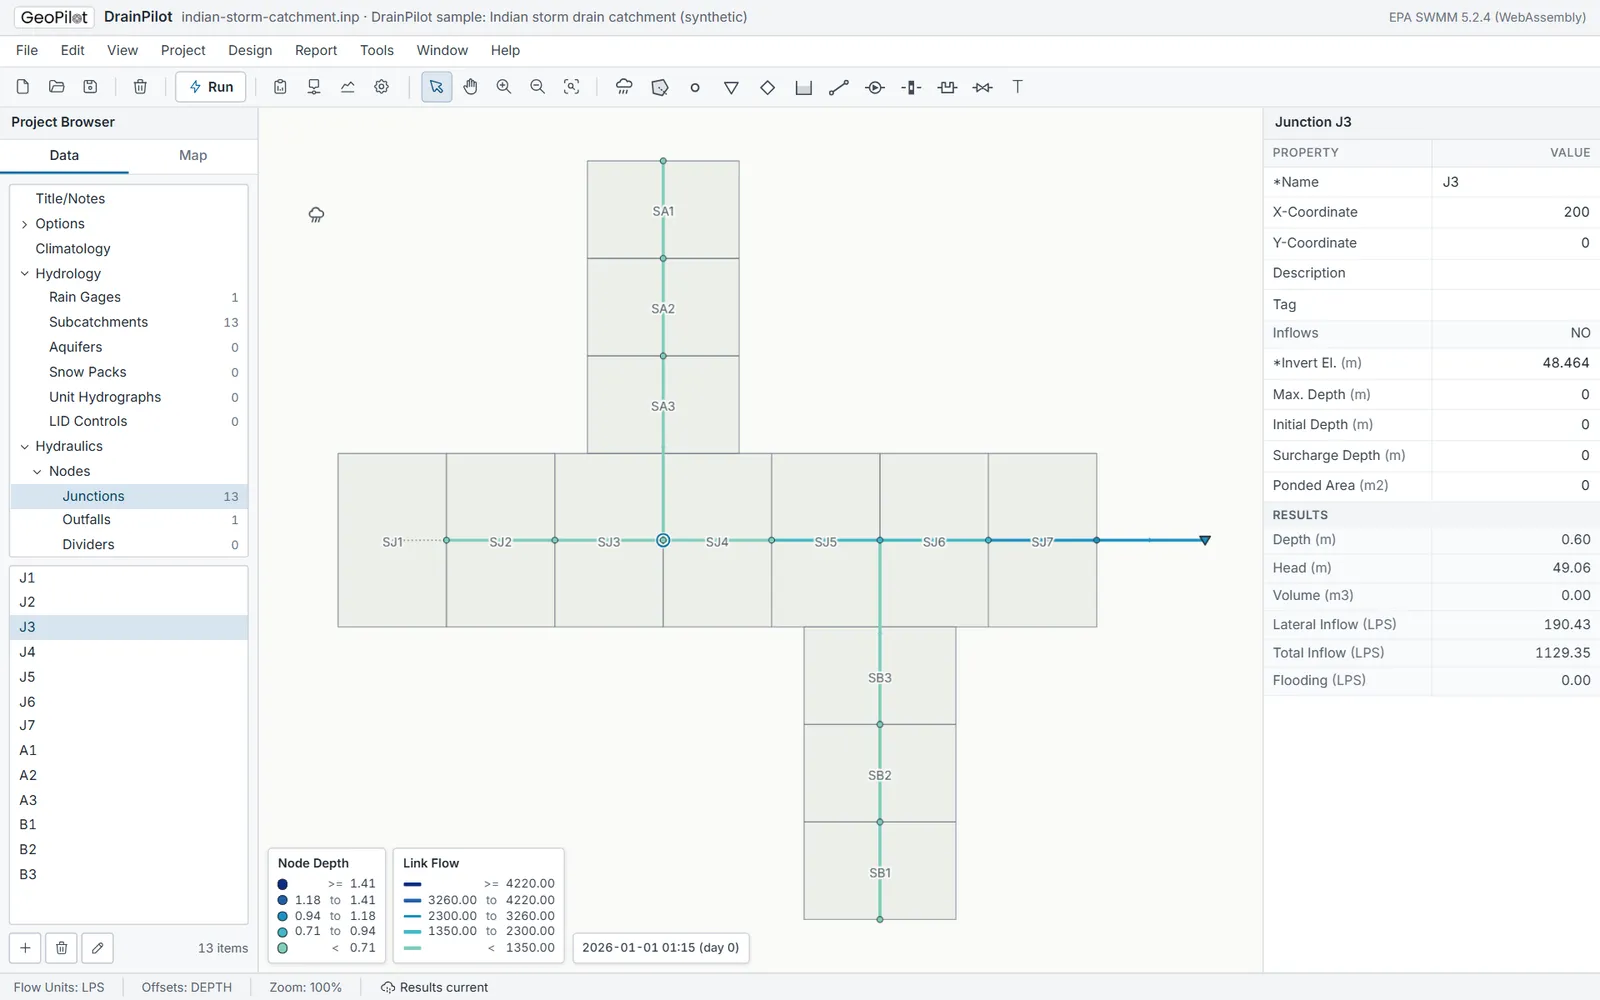Image resolution: width=1600 pixels, height=1000 pixels.
Task: Select the add subcatchment polygon tool
Action: 660,87
